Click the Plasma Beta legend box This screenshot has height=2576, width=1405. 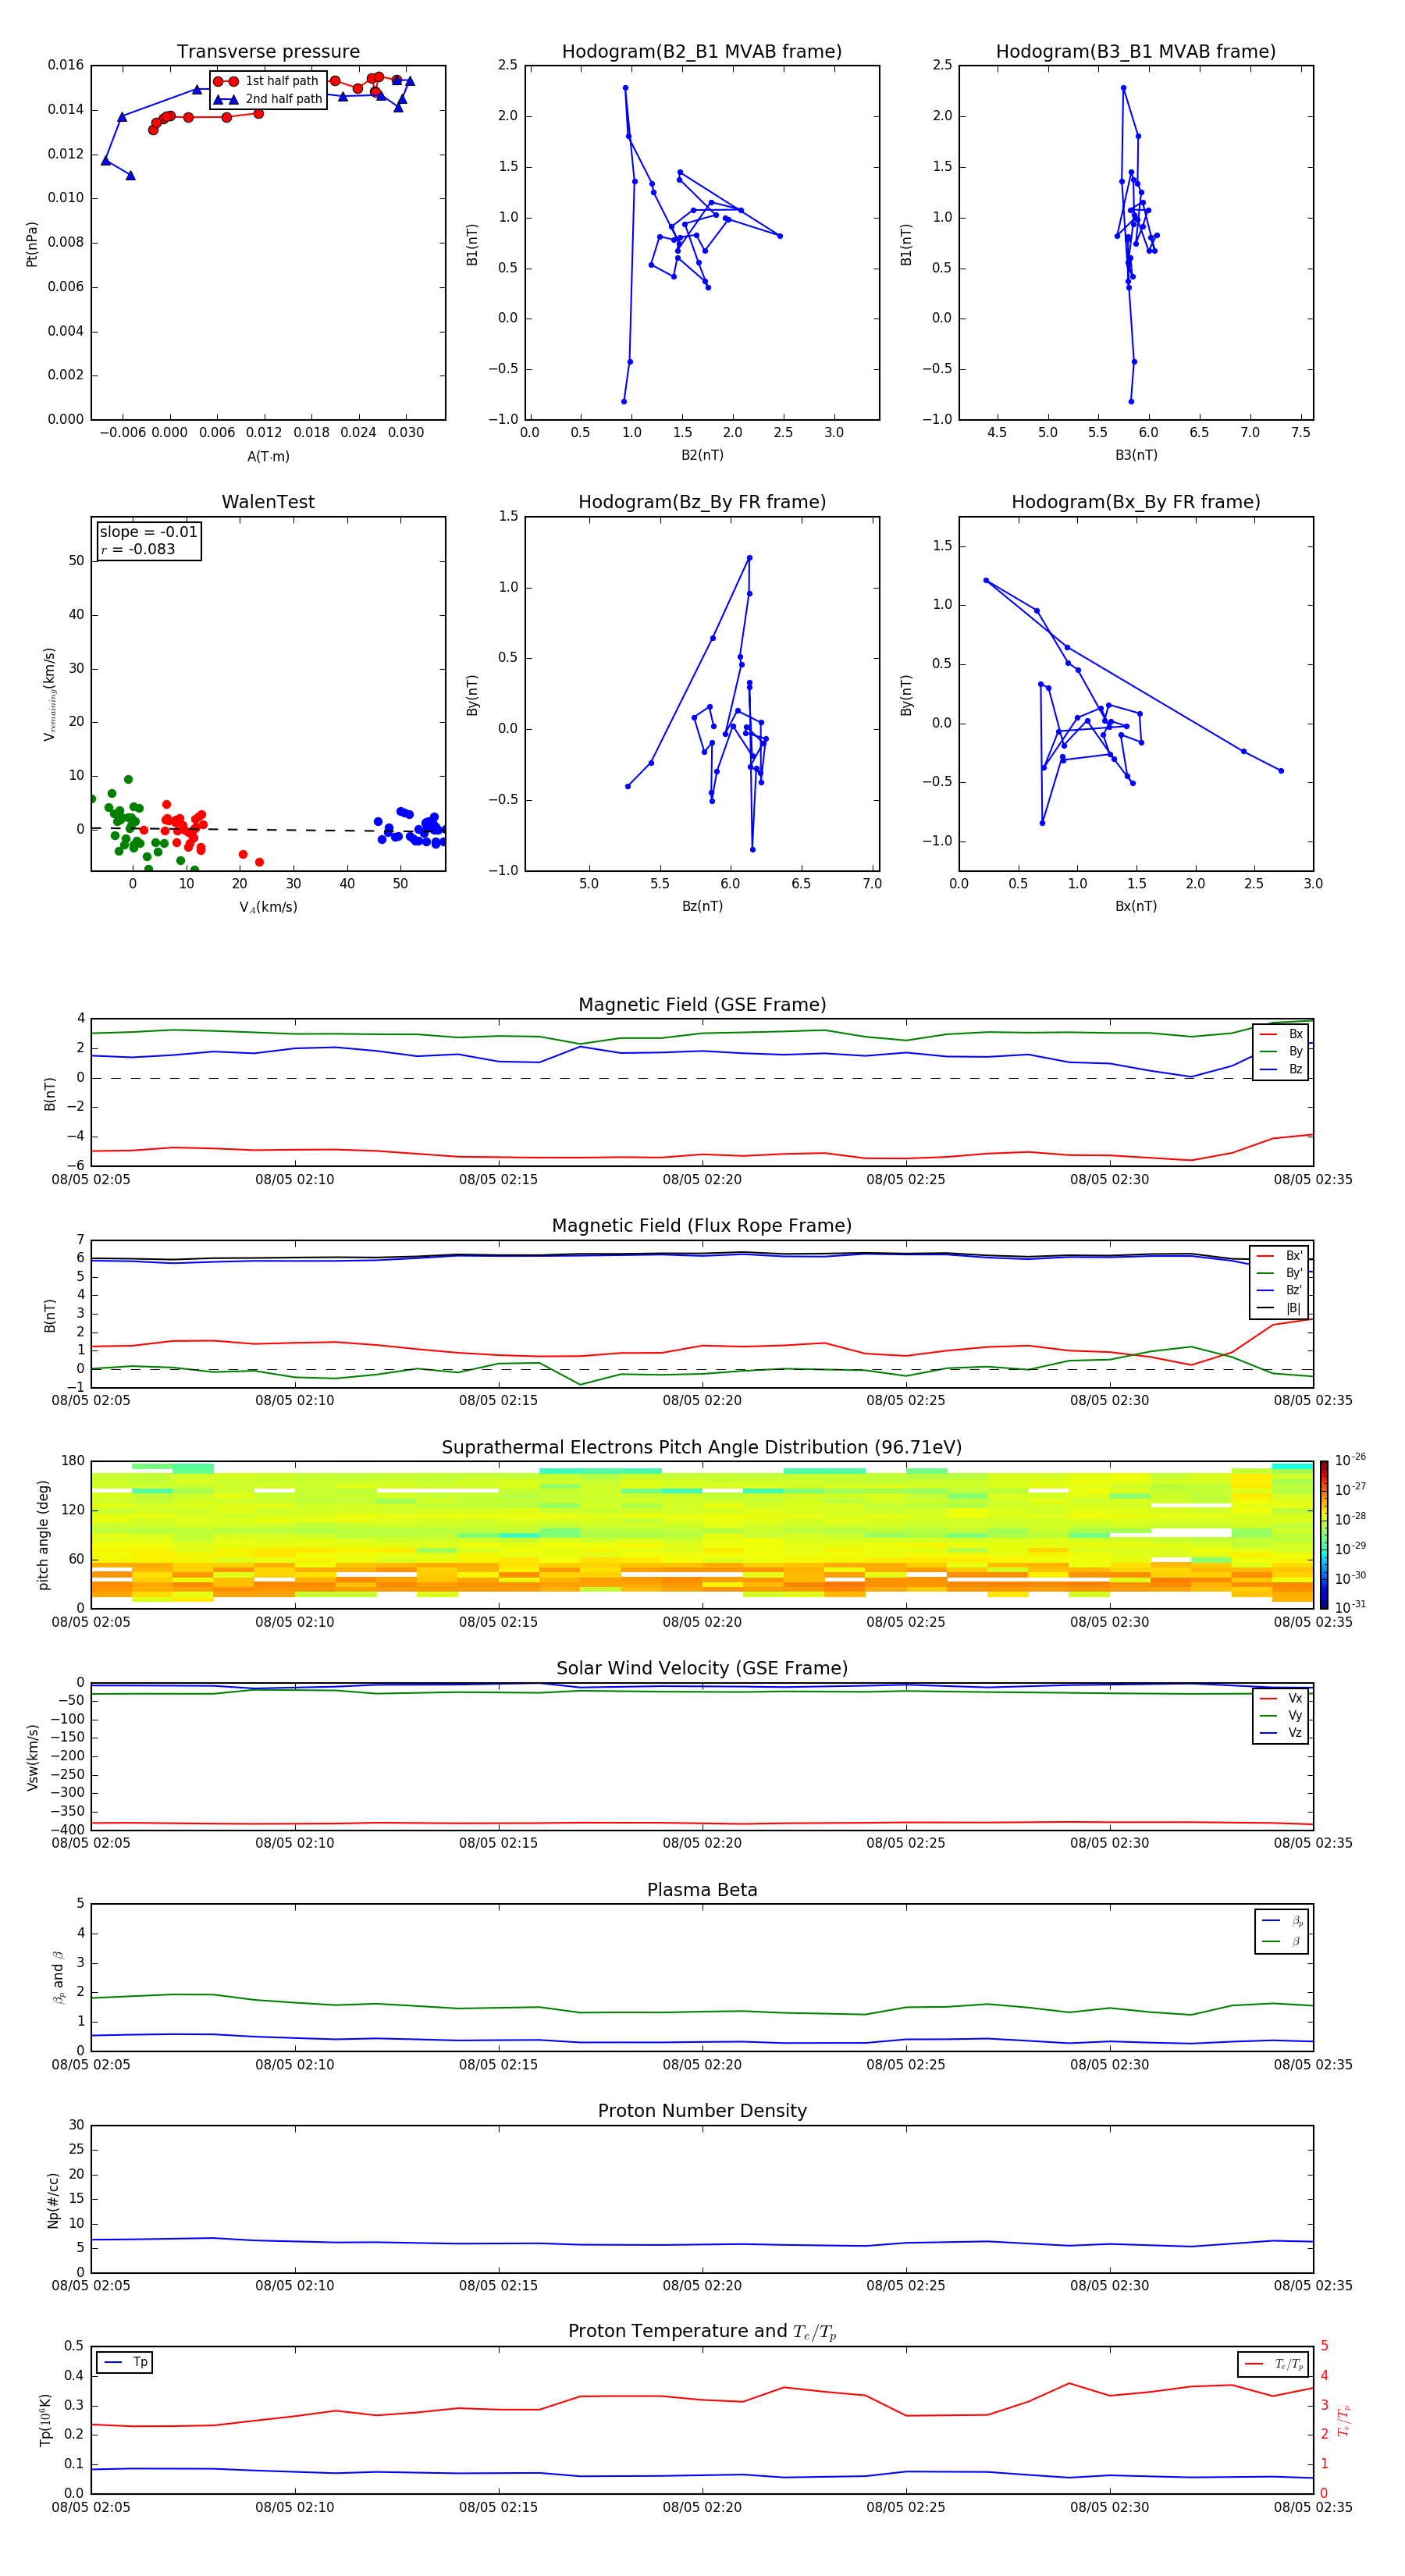pos(1281,1931)
